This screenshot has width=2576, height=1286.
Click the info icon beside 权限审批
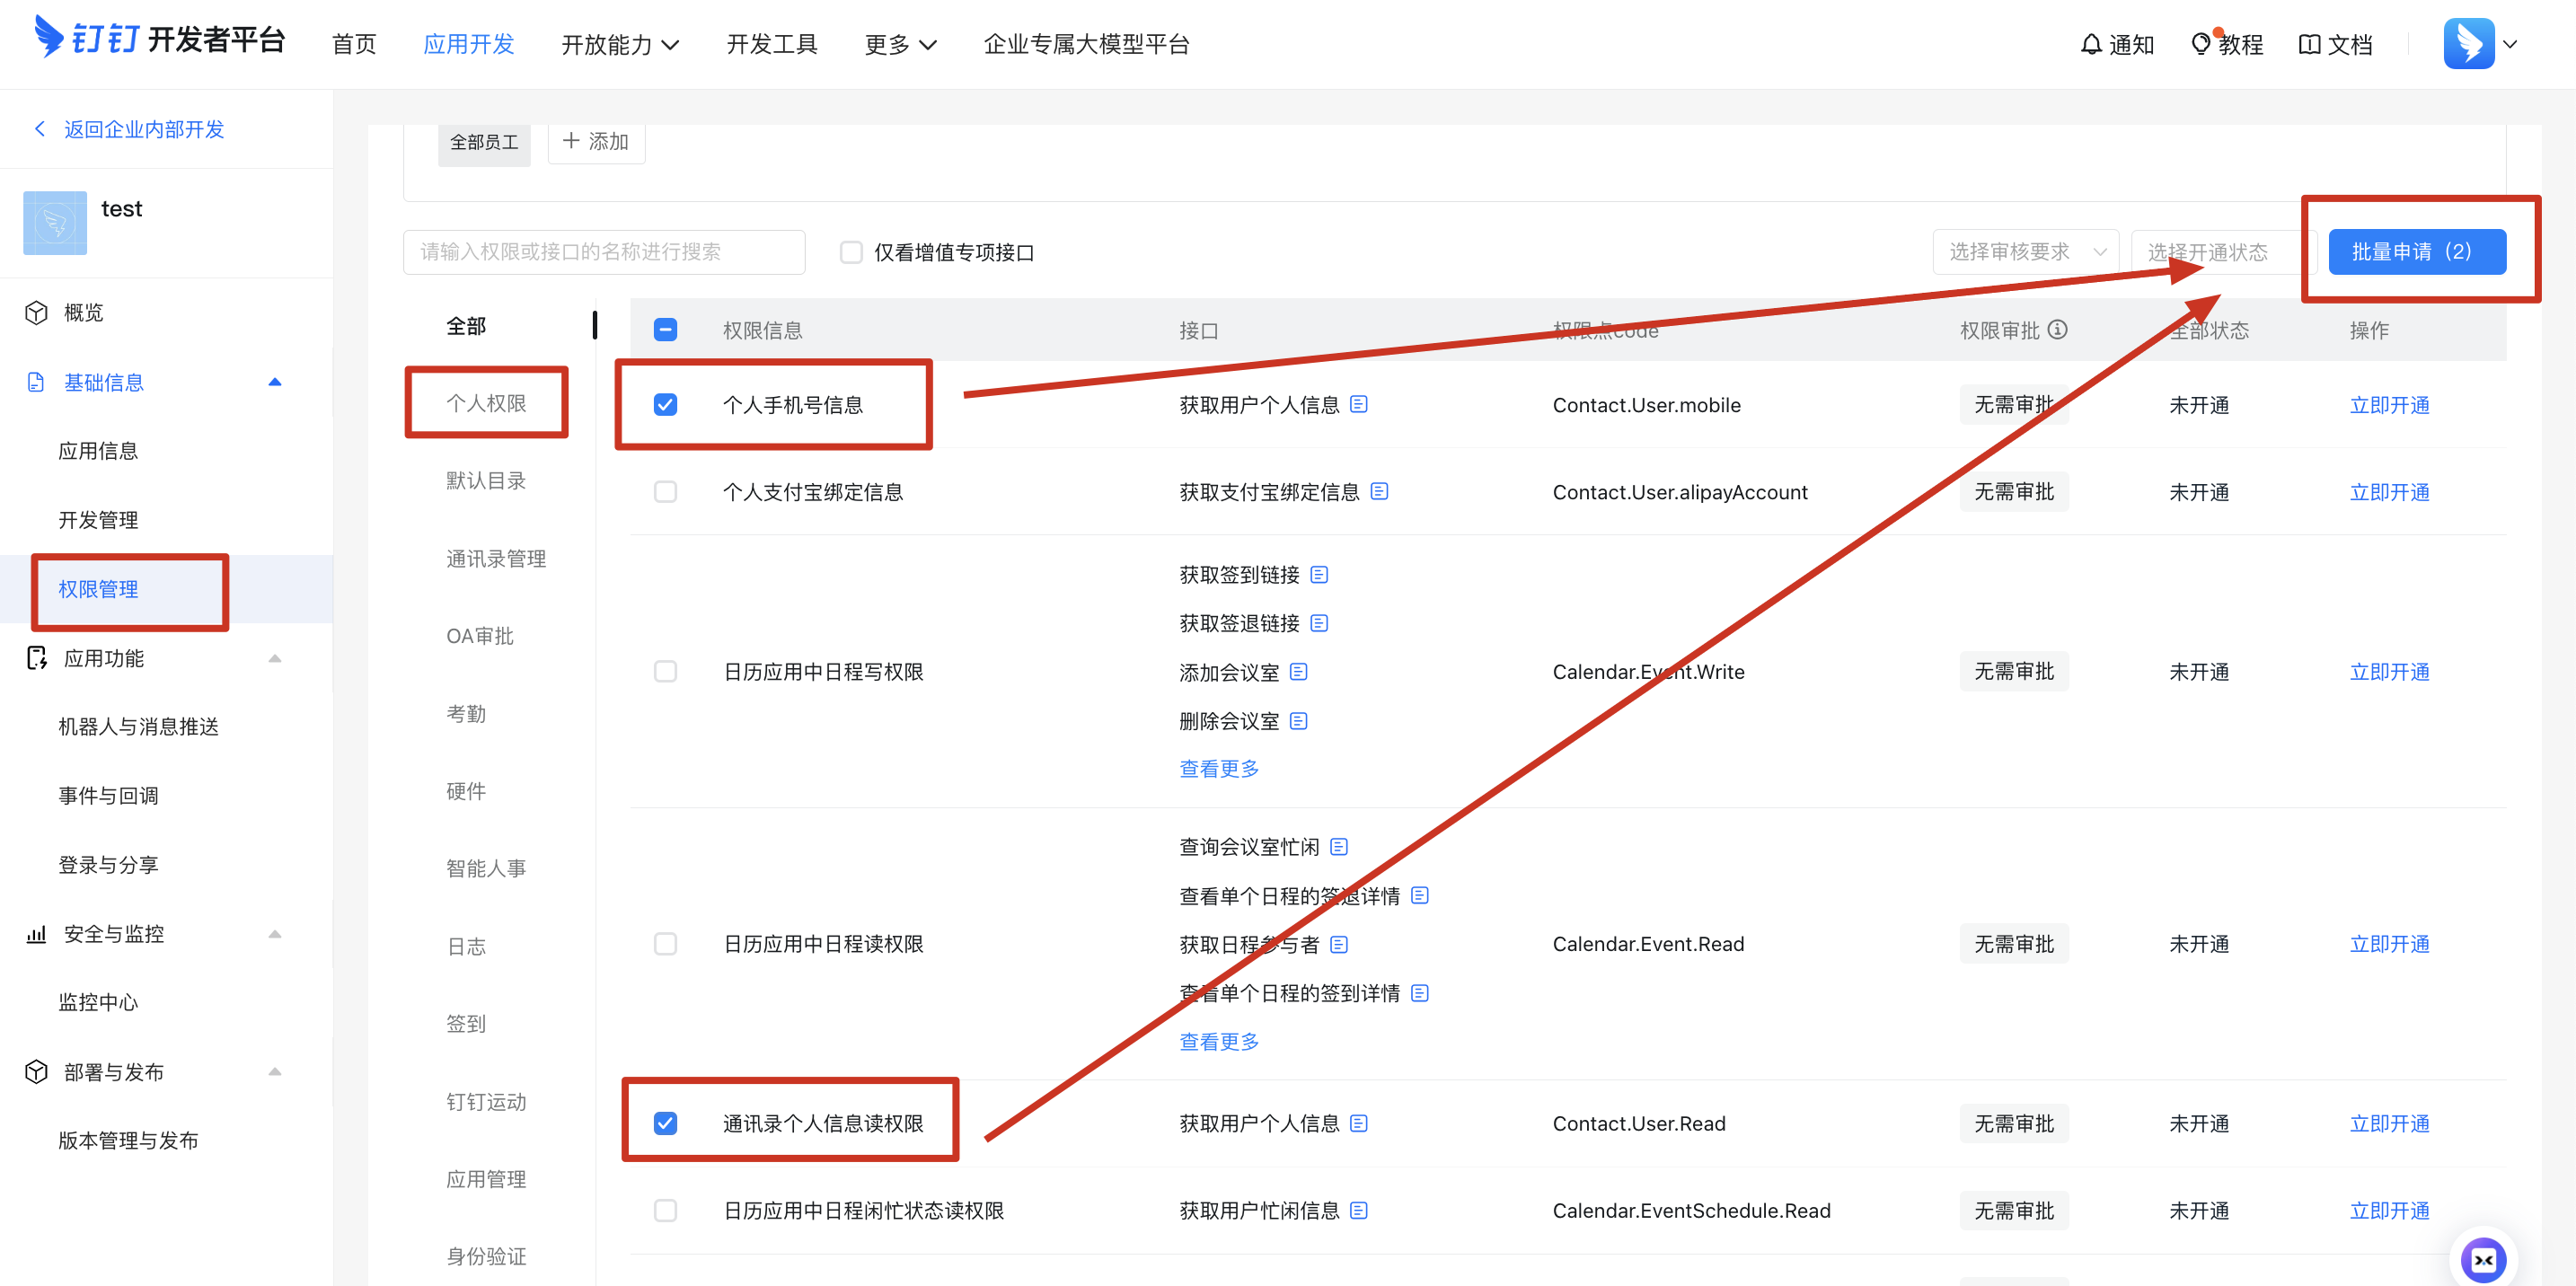click(x=2057, y=329)
